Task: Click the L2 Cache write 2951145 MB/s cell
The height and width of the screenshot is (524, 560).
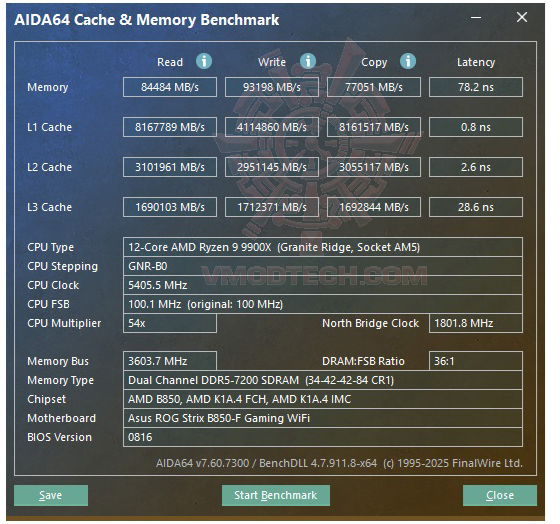Action: coord(272,167)
